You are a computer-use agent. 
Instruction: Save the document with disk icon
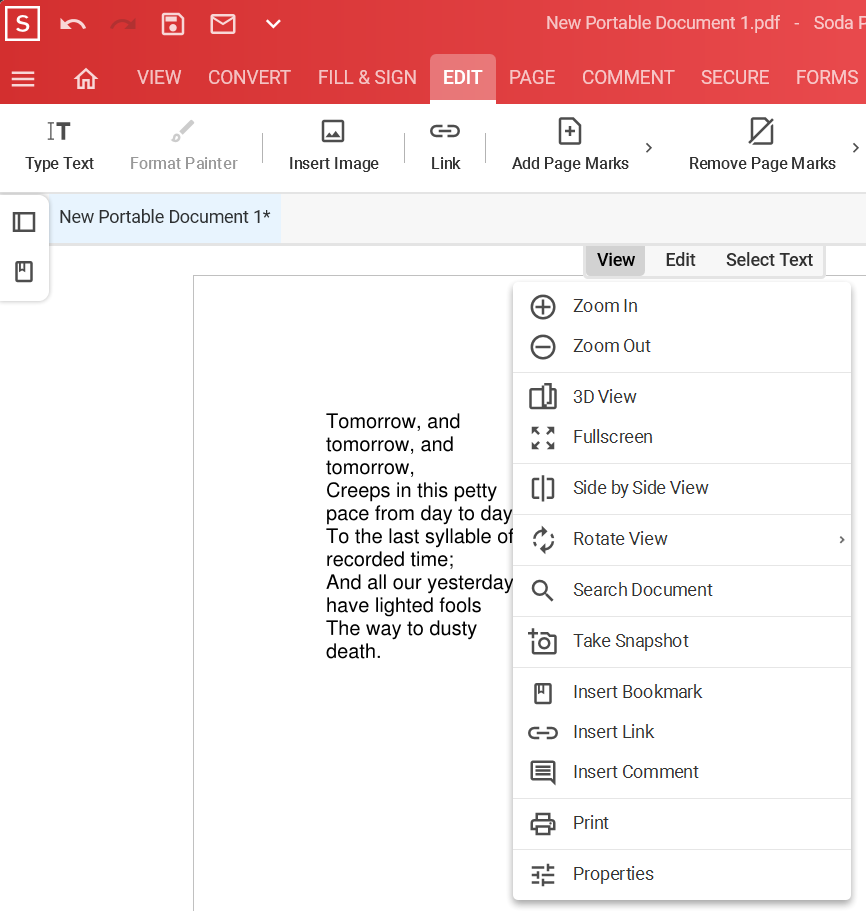click(x=173, y=24)
